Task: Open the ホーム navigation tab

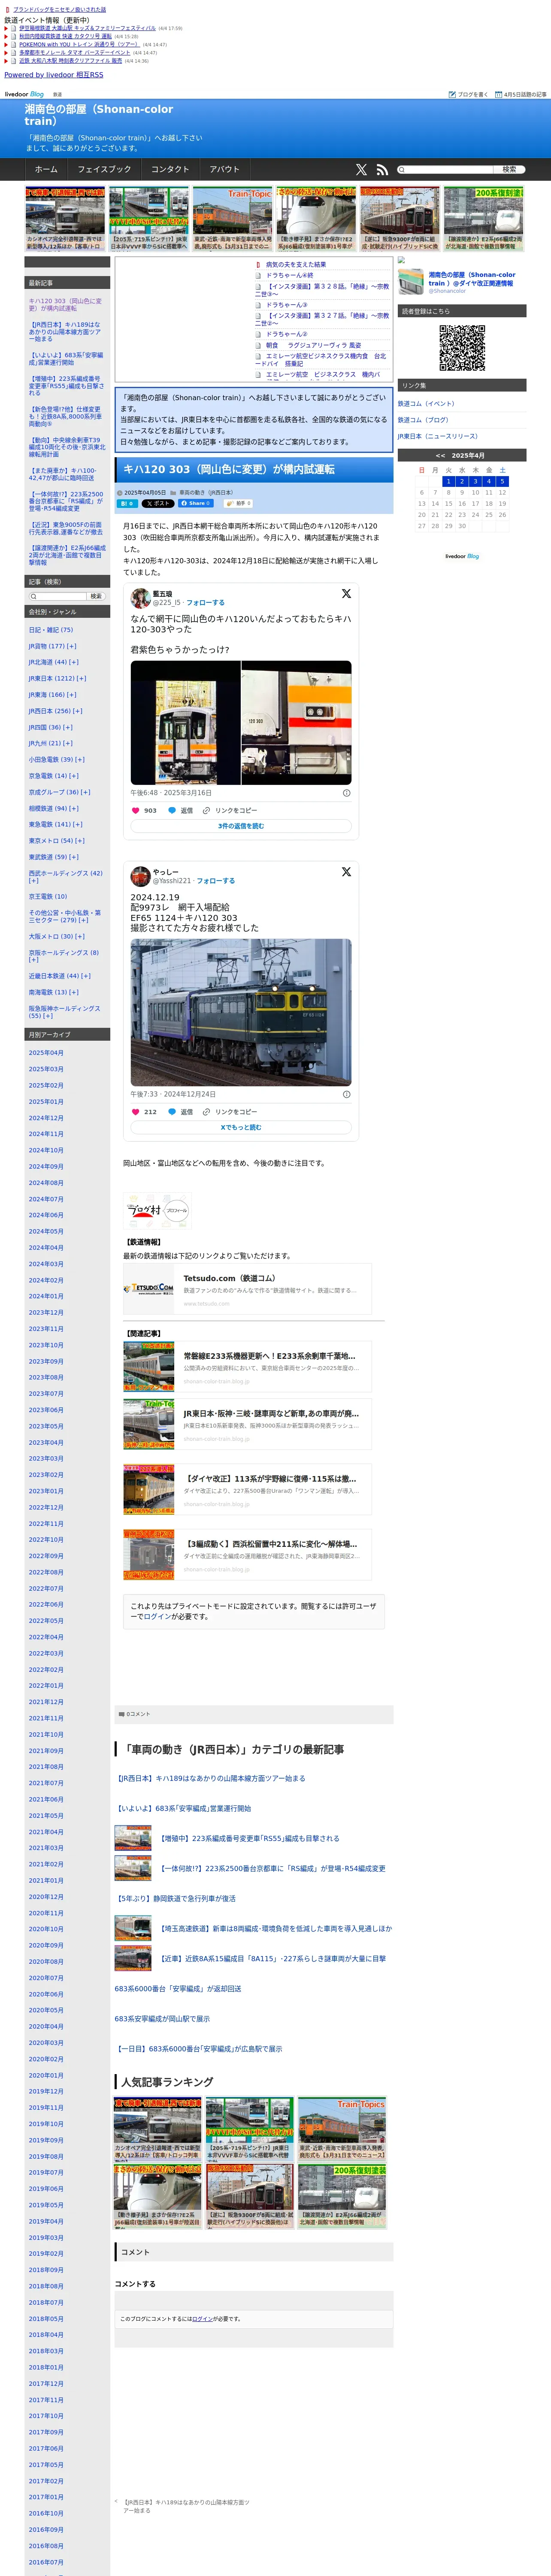Action: (46, 170)
